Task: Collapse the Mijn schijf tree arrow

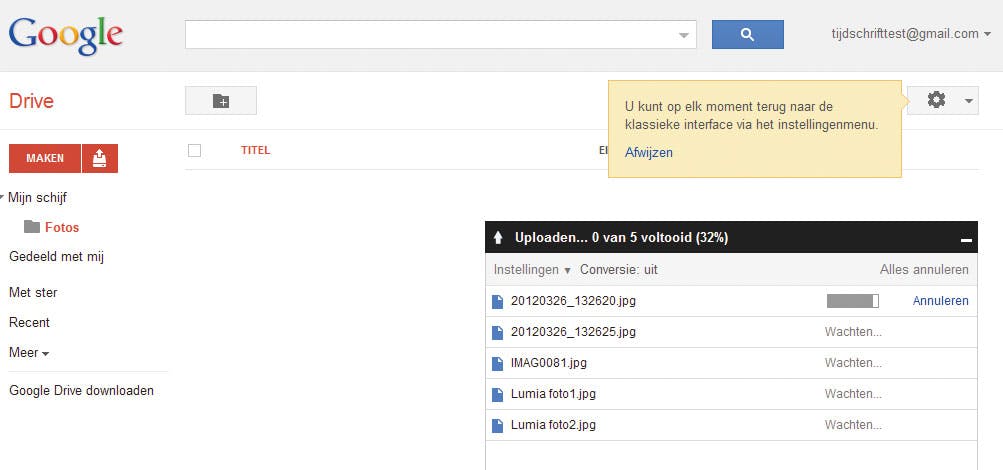Action: 3,198
